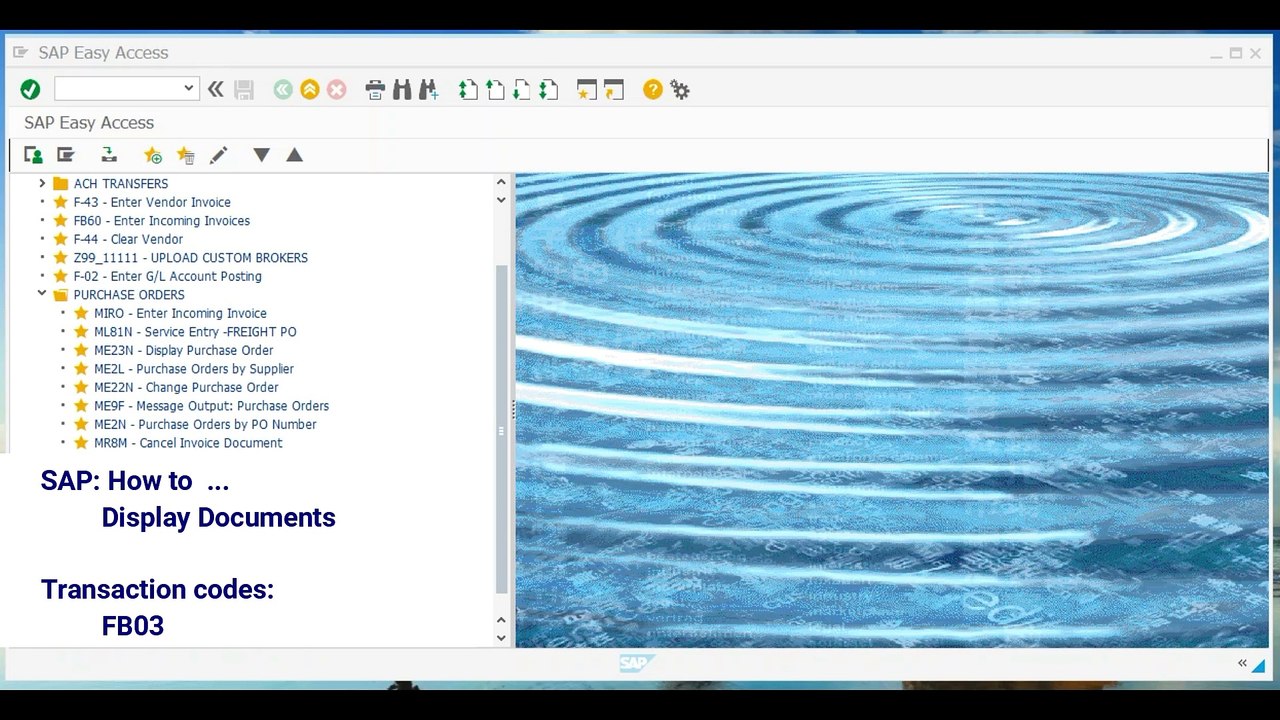Click the Find Next binoculars icon
The width and height of the screenshot is (1280, 720).
[x=429, y=90]
